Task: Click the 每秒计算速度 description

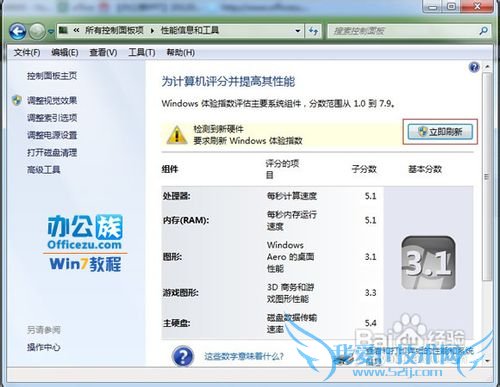Action: pyautogui.click(x=292, y=196)
